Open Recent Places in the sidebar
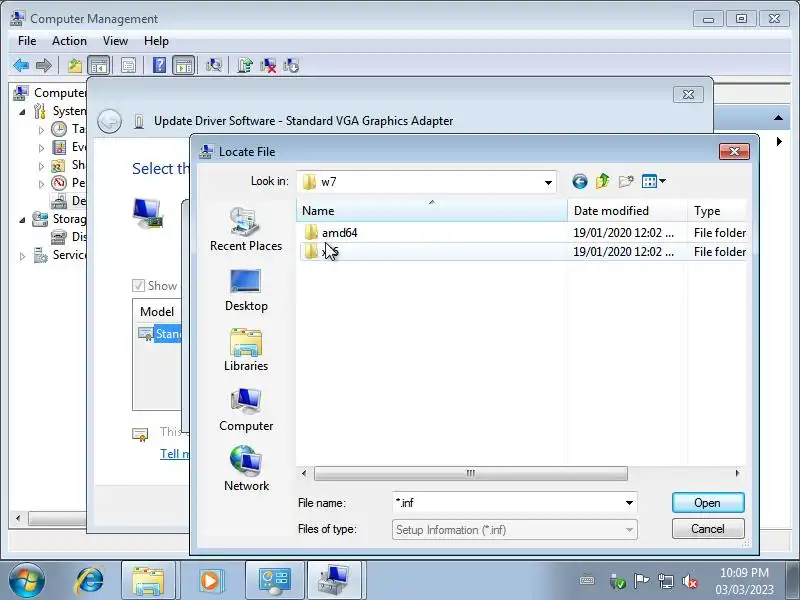 (x=246, y=230)
